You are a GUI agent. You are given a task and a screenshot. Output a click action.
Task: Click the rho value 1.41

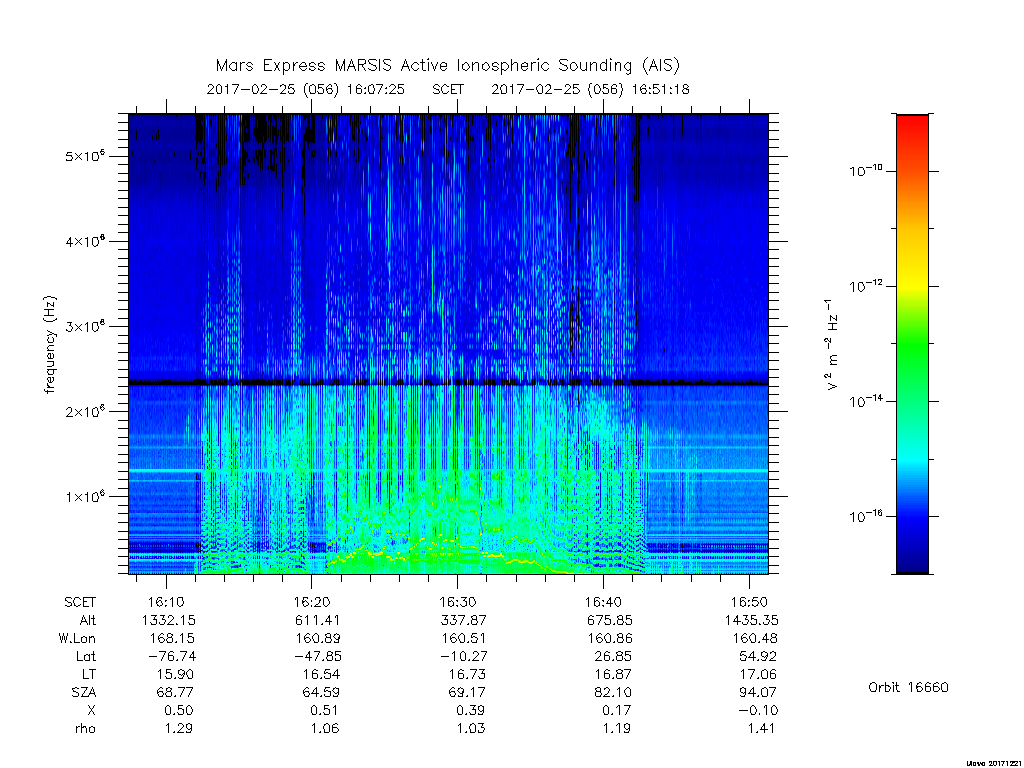tap(761, 728)
